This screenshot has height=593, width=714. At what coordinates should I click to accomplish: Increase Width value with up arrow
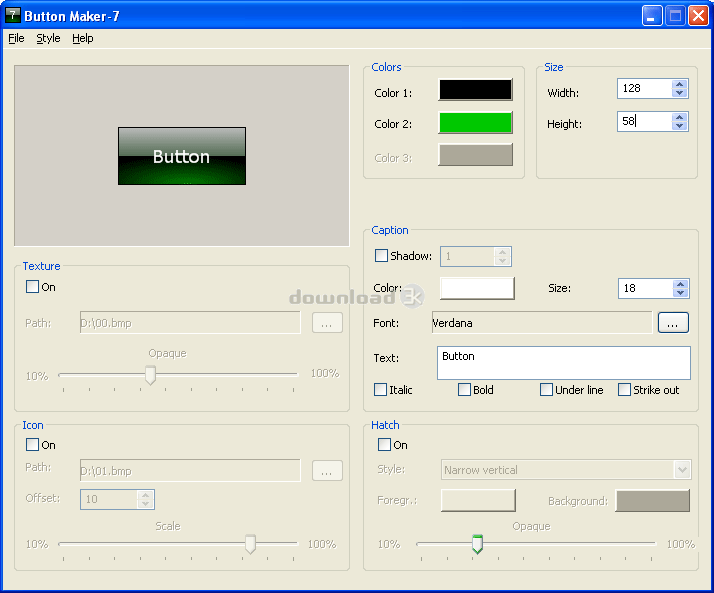coord(680,84)
